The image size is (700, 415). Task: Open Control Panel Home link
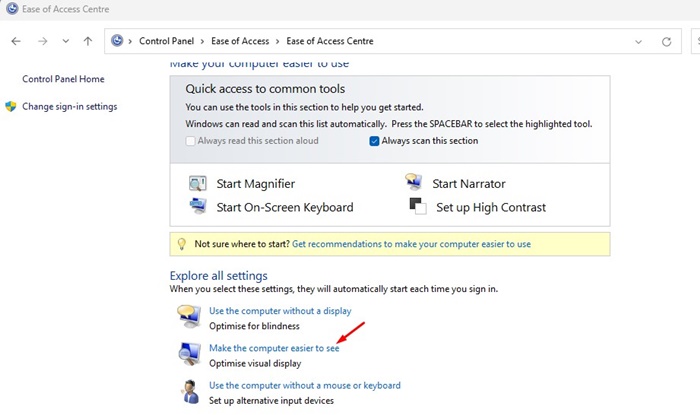tap(63, 79)
